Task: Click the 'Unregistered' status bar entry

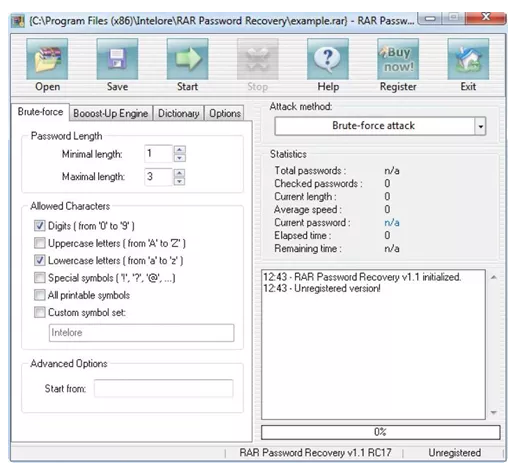Action: [454, 453]
